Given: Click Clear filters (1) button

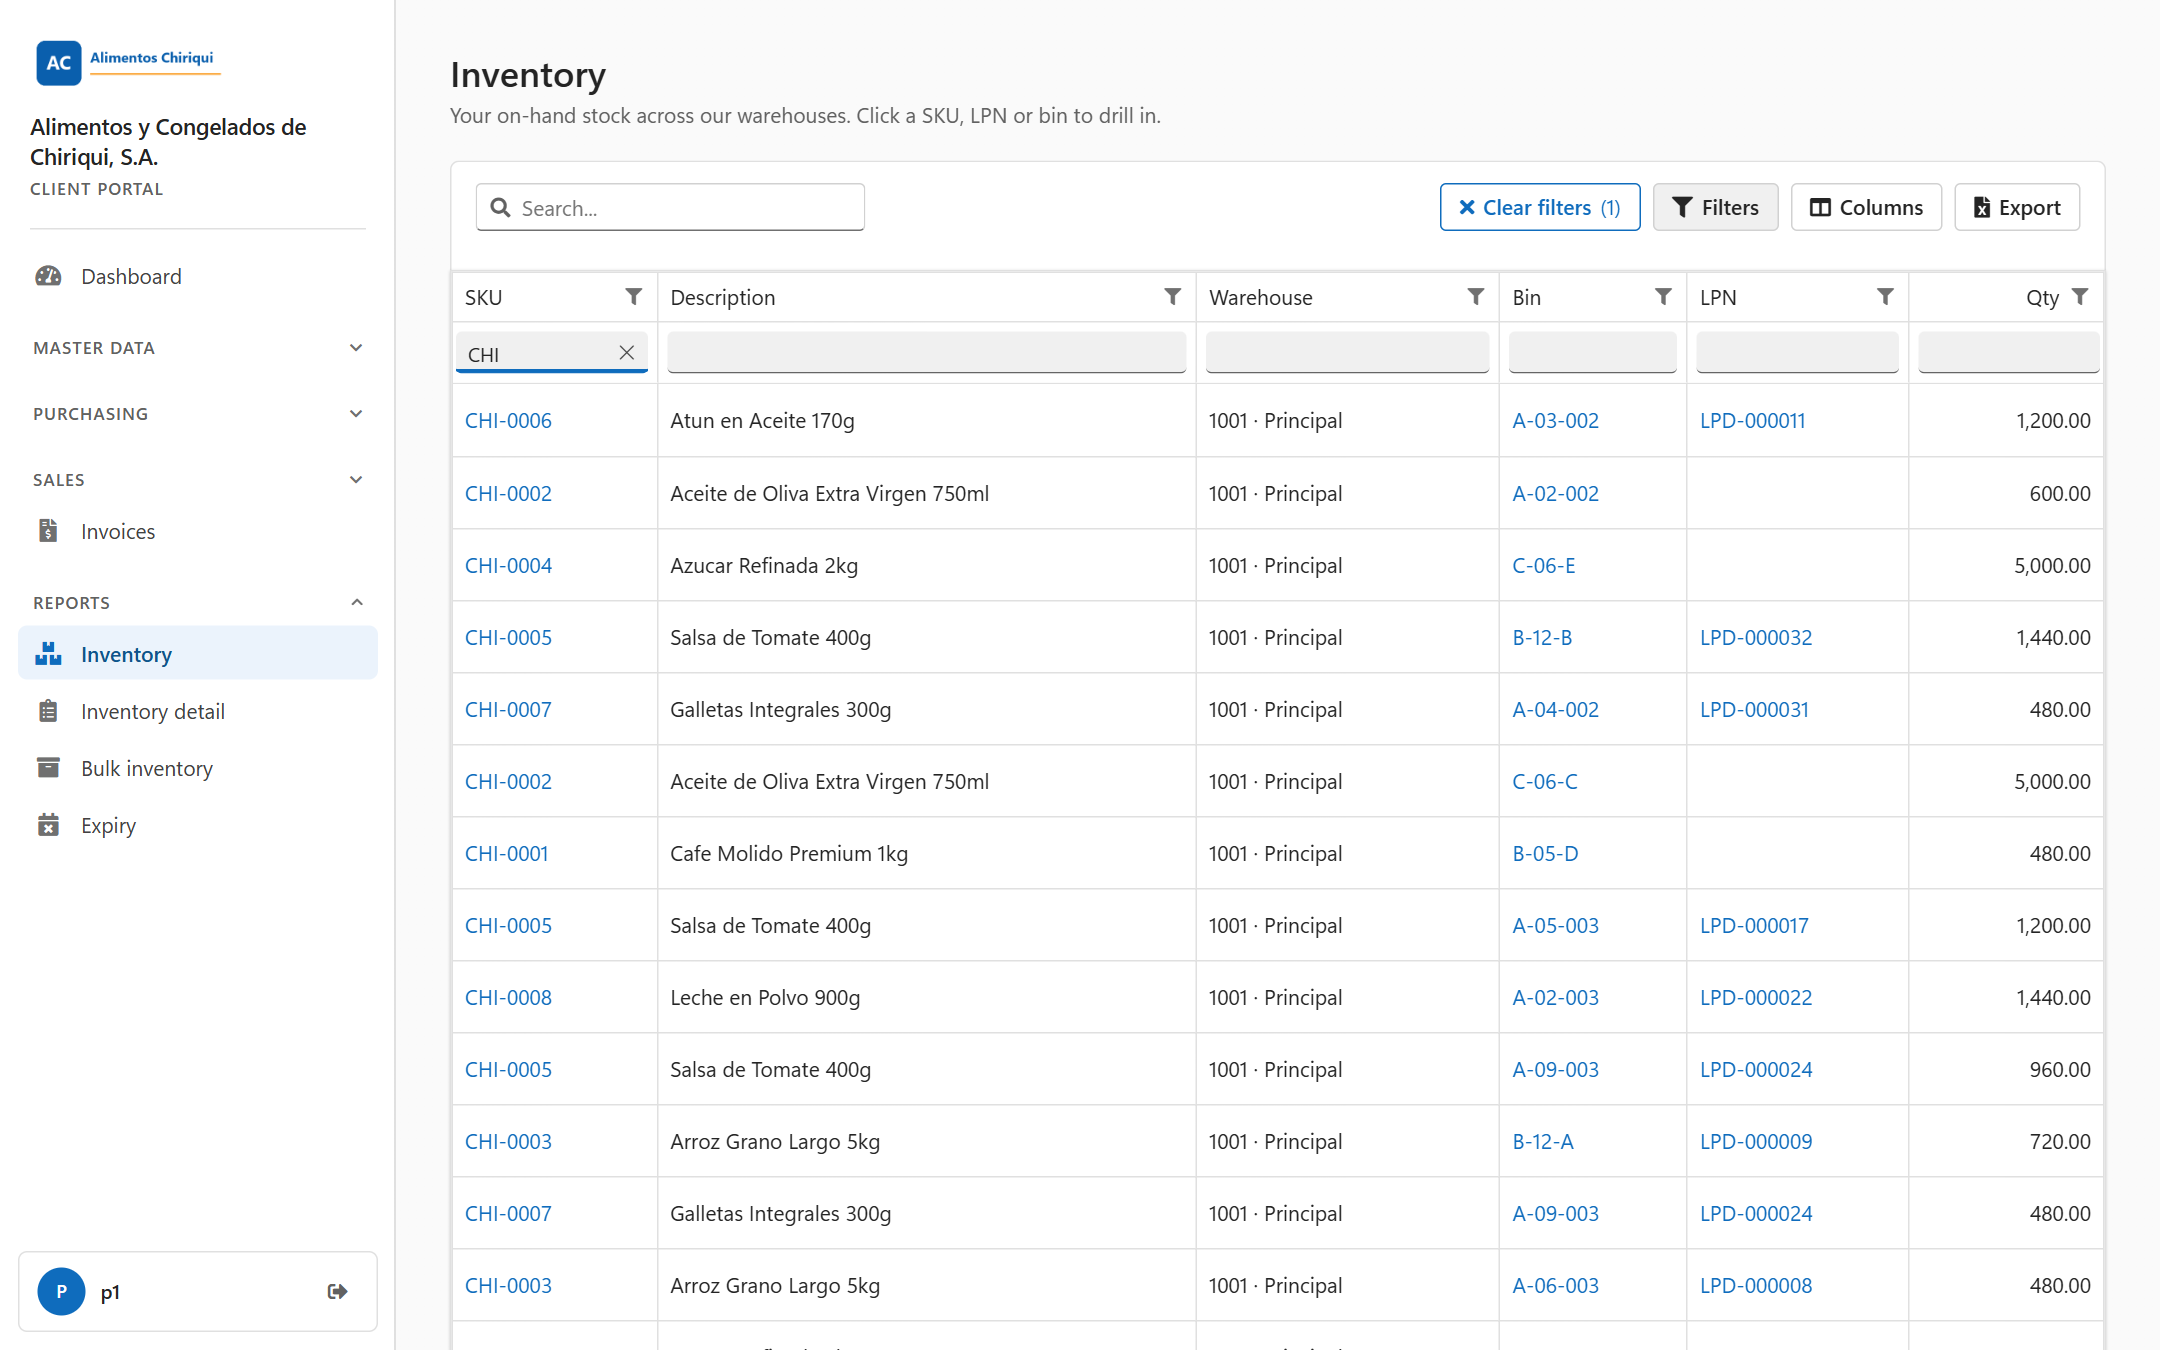Looking at the screenshot, I should [x=1540, y=207].
